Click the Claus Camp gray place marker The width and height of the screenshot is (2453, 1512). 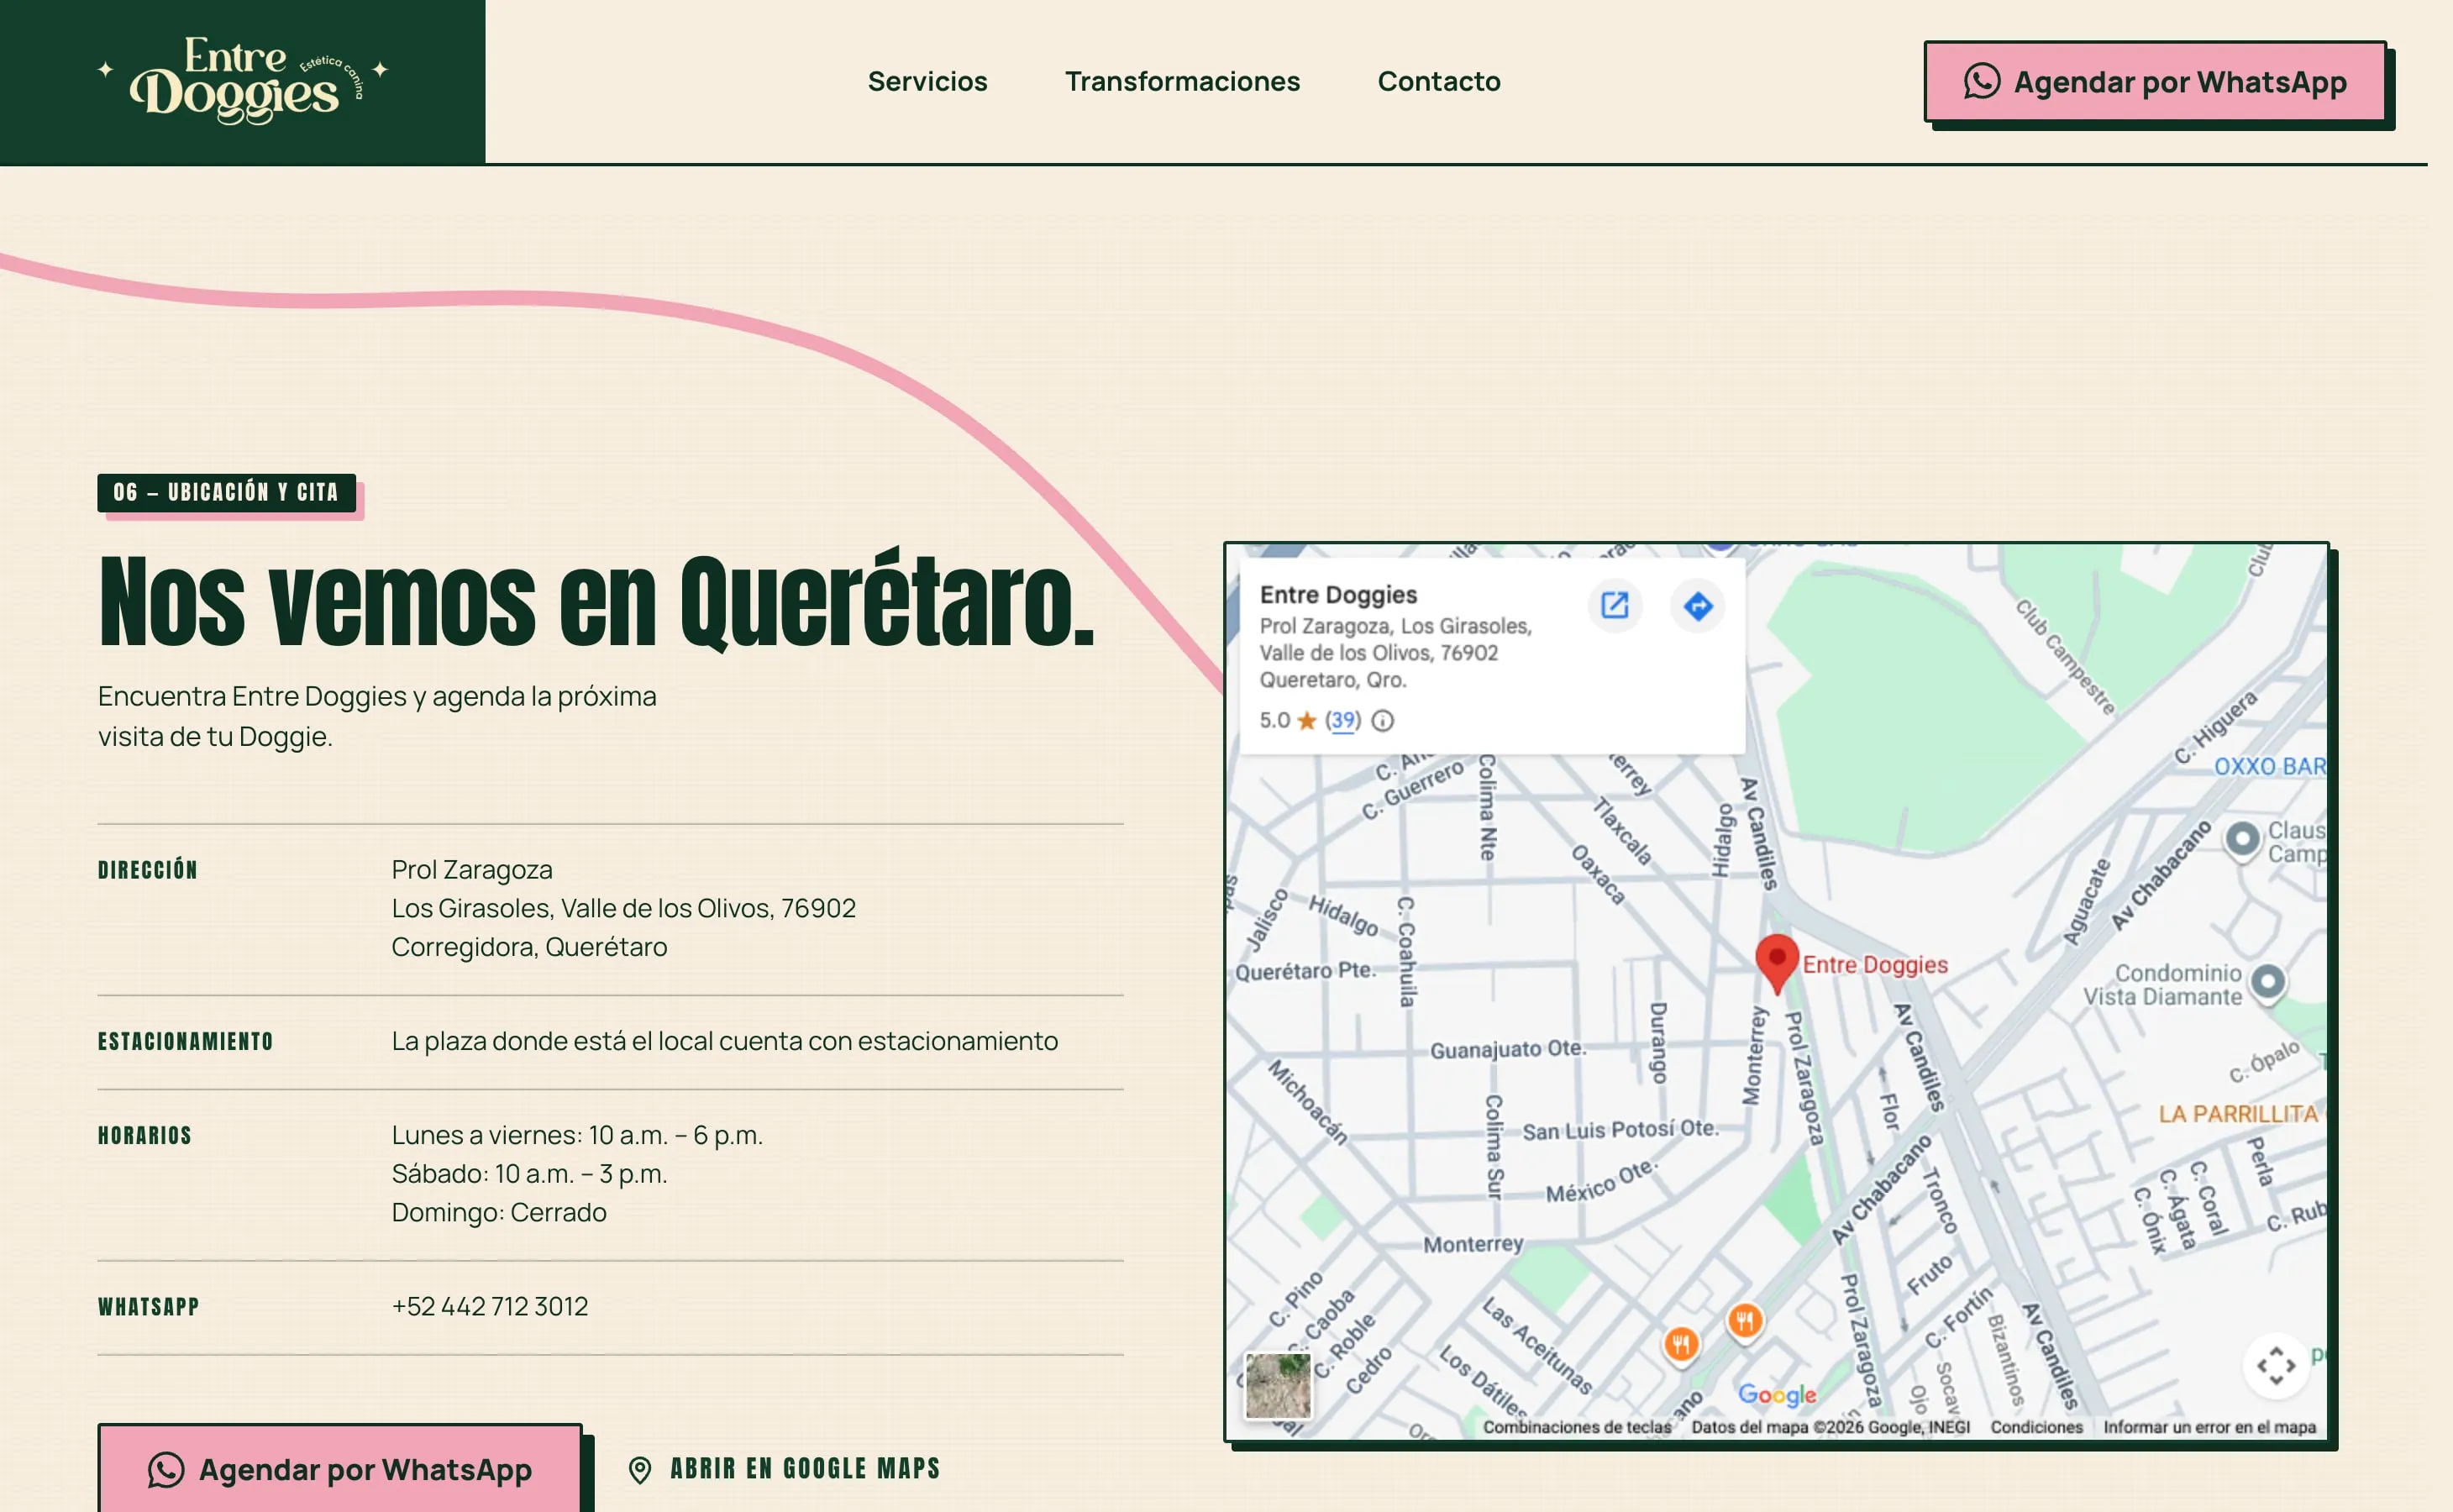pyautogui.click(x=2241, y=839)
